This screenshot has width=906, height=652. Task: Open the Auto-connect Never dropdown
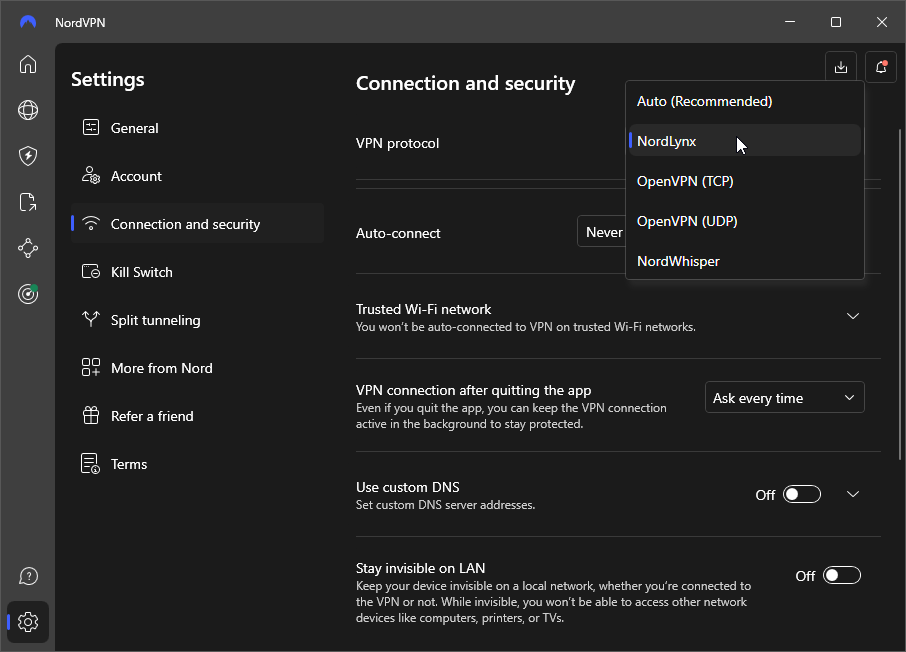[x=601, y=232]
